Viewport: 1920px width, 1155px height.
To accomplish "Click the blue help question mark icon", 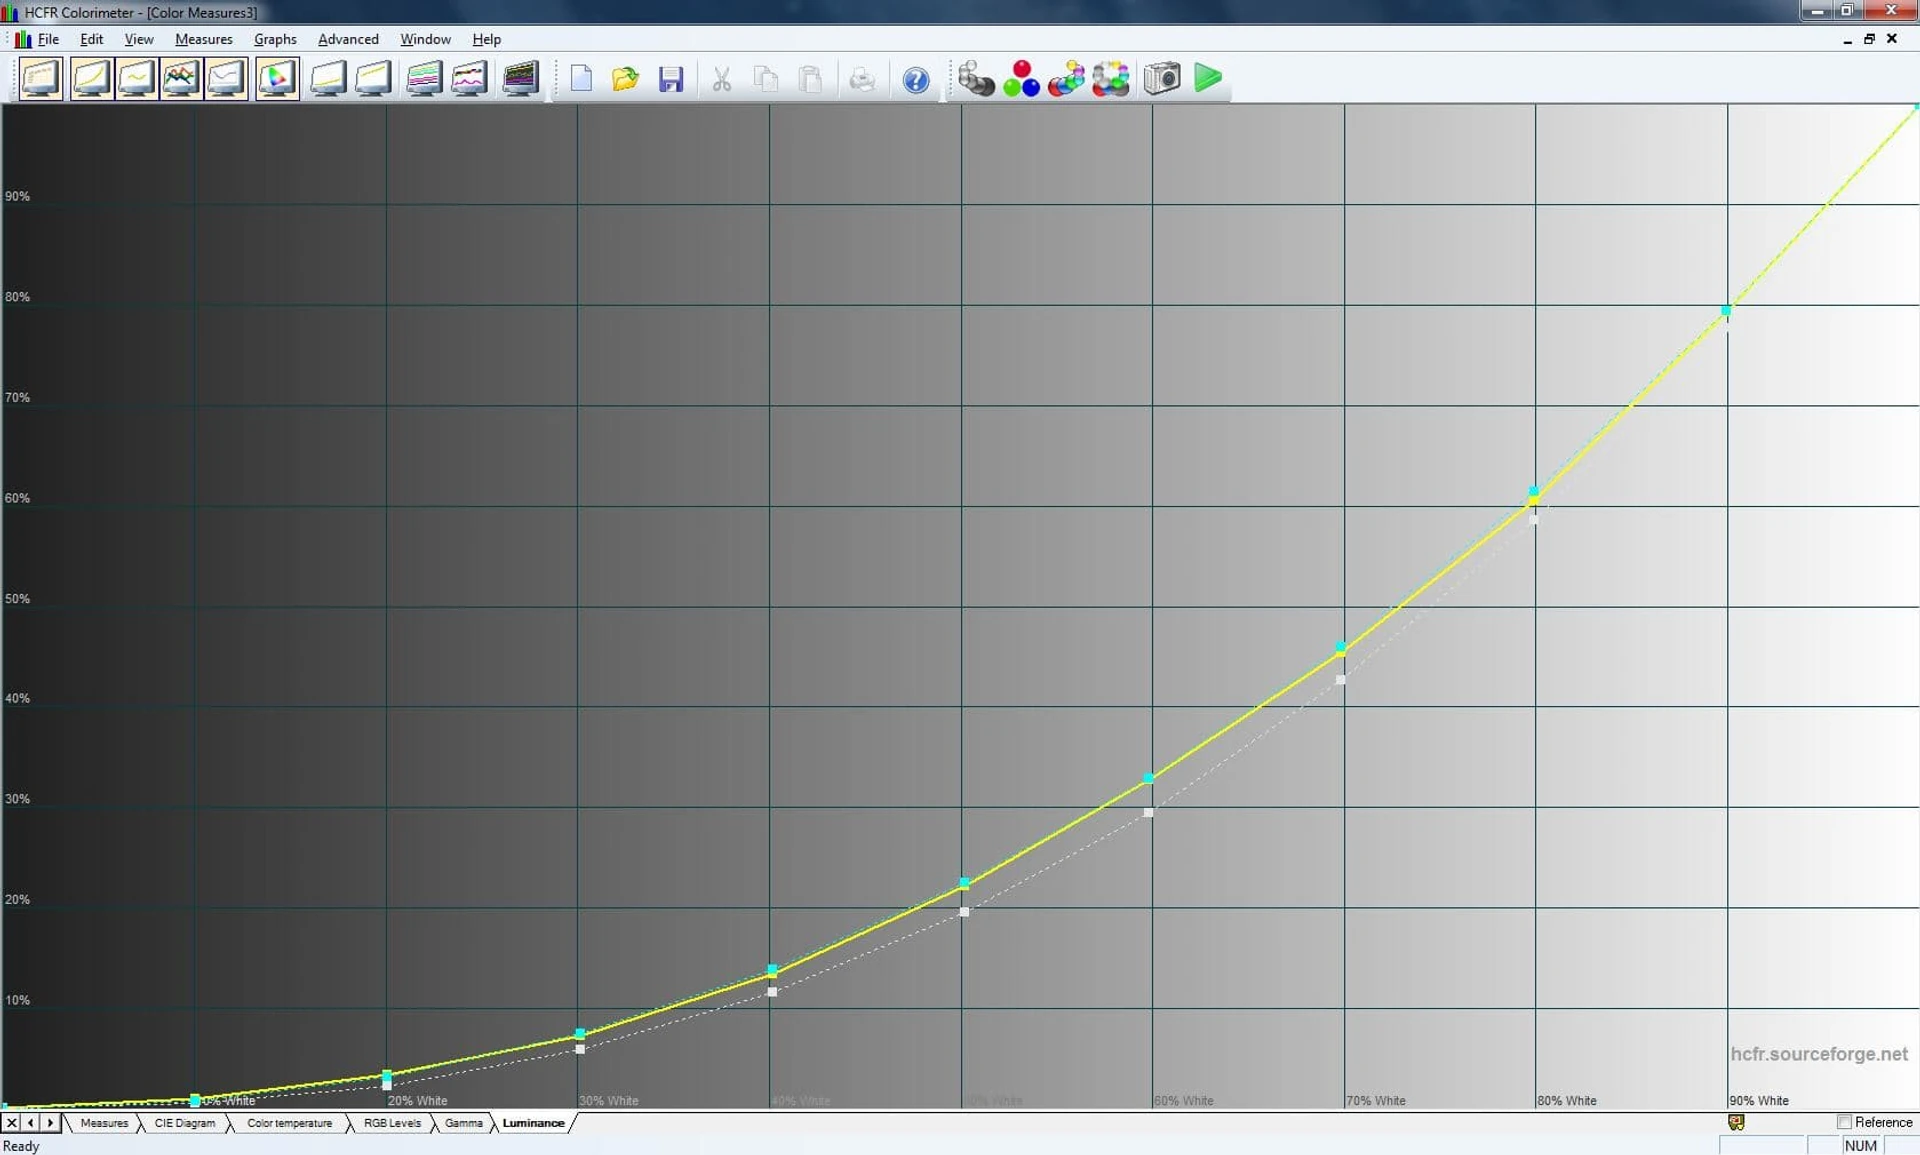I will [915, 80].
